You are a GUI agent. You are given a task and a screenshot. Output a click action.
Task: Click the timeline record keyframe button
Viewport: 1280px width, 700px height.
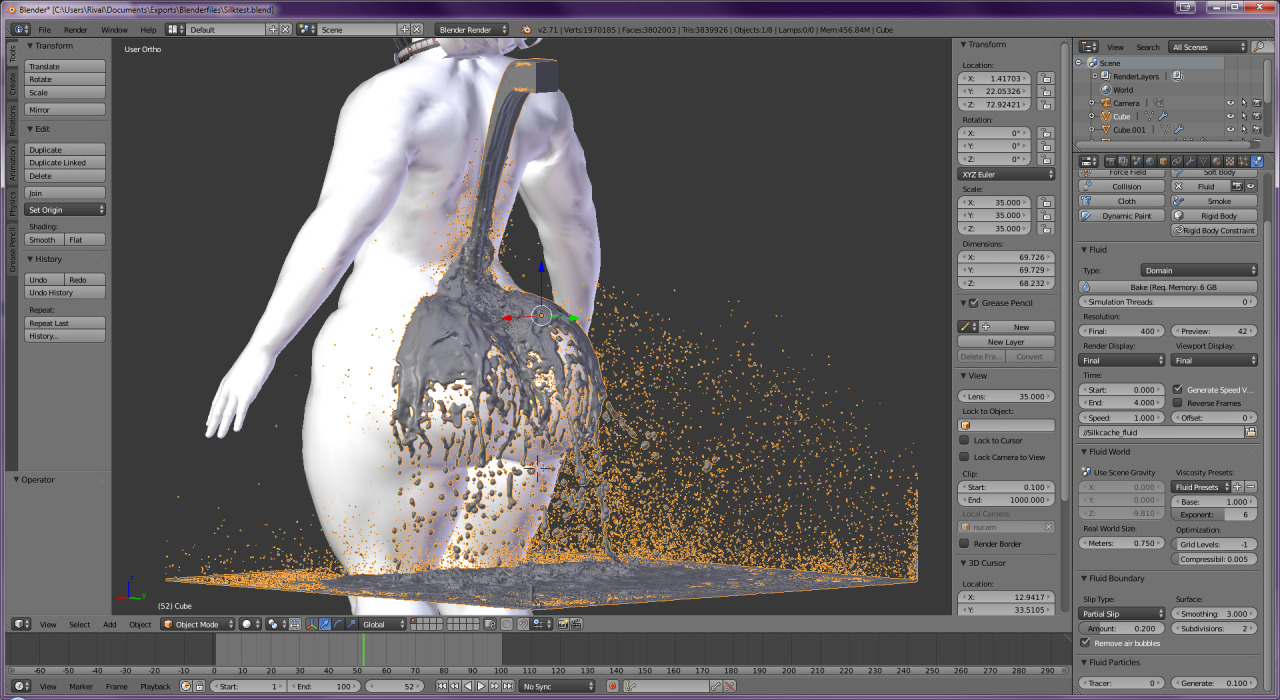[x=612, y=686]
